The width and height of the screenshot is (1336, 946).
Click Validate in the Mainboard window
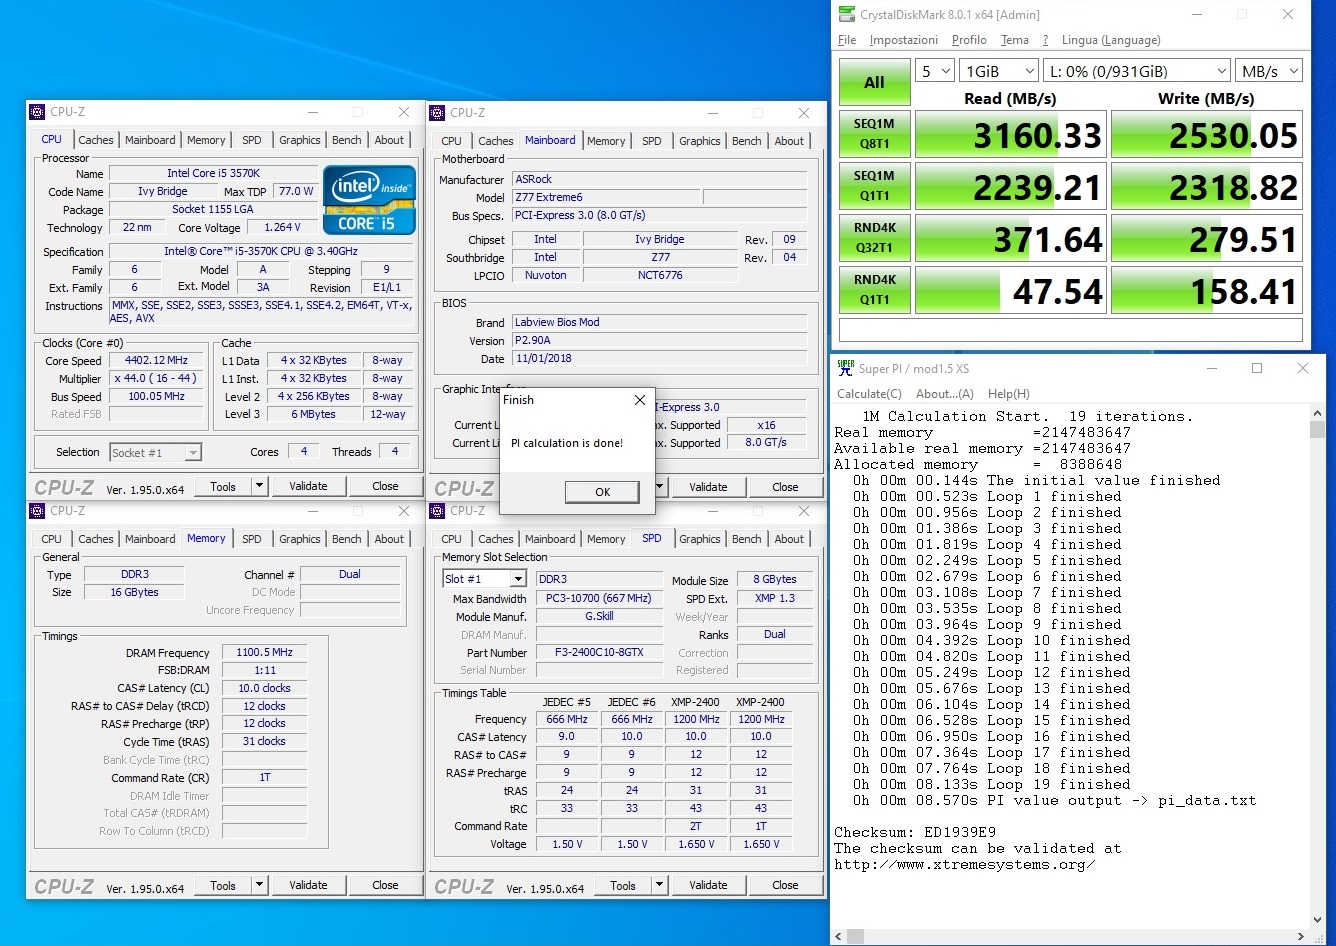point(708,487)
